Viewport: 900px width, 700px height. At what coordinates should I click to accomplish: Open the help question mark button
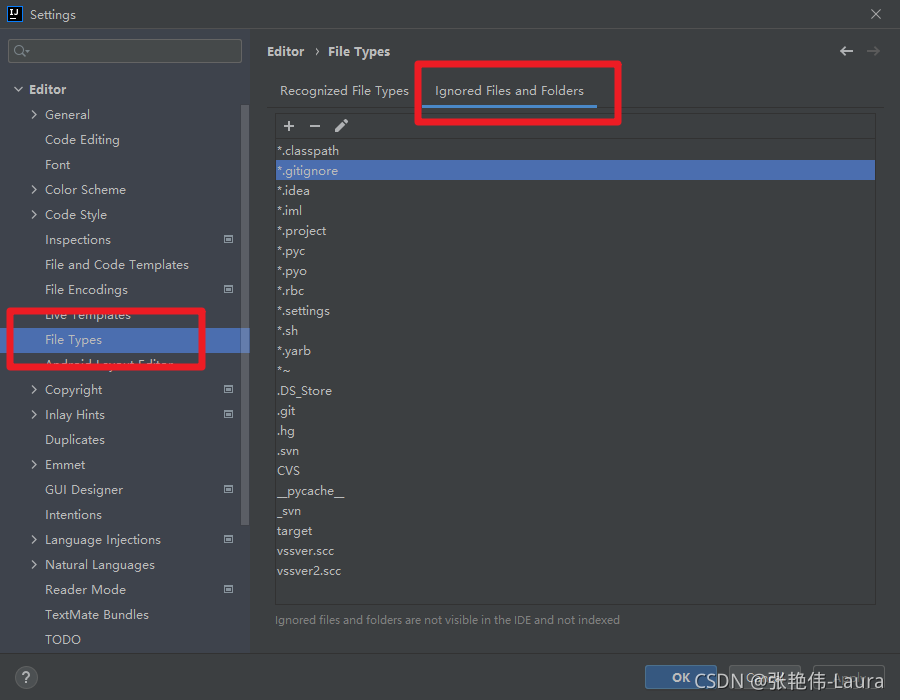tap(26, 678)
